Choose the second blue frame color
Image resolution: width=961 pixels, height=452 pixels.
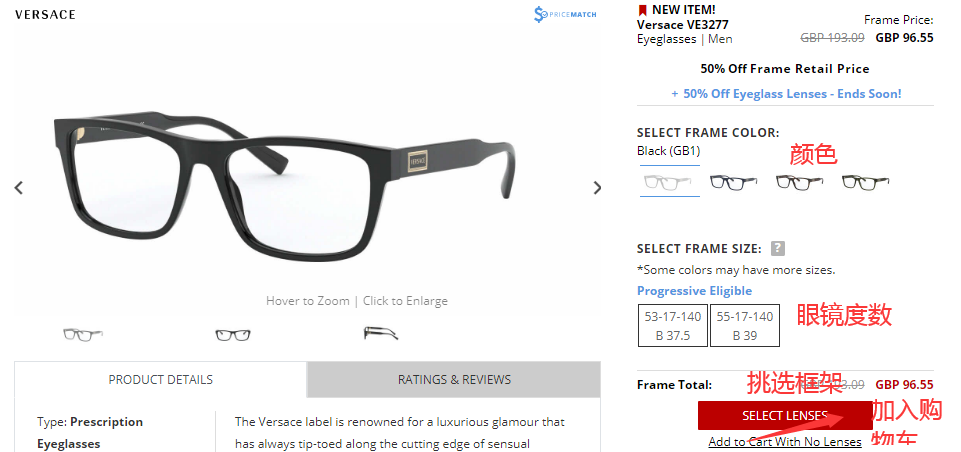[x=734, y=182]
